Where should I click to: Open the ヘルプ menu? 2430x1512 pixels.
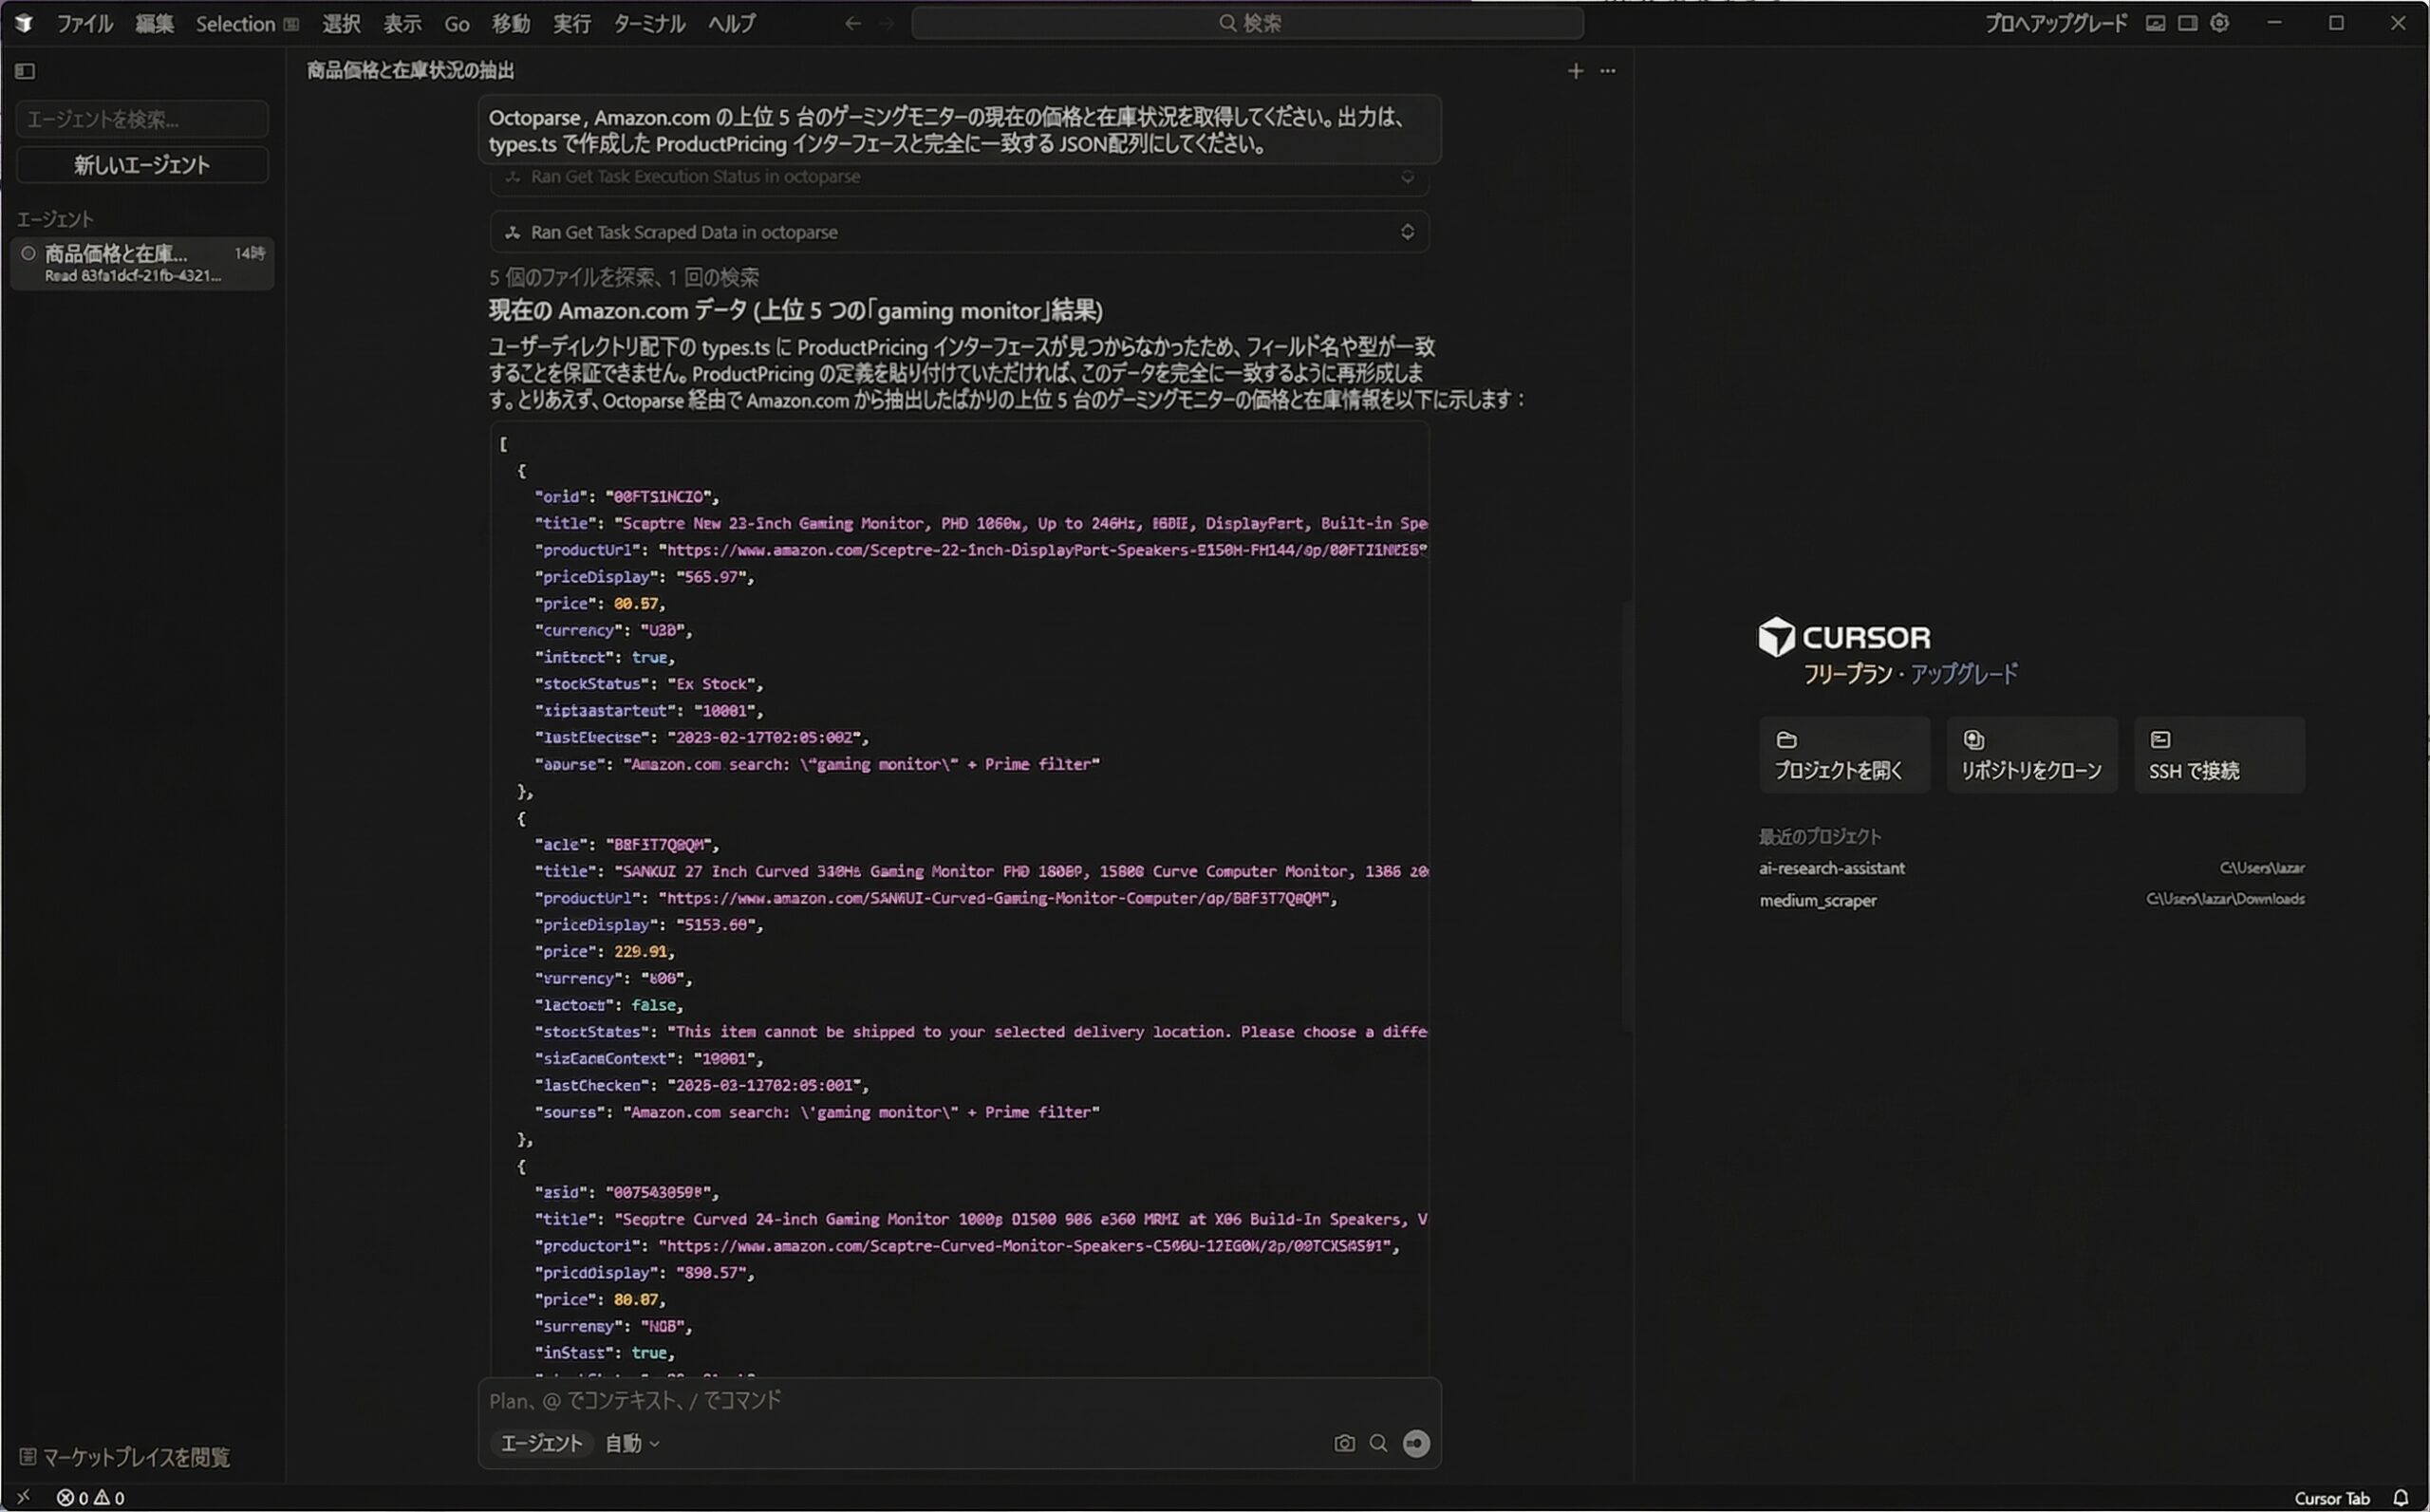coord(731,23)
